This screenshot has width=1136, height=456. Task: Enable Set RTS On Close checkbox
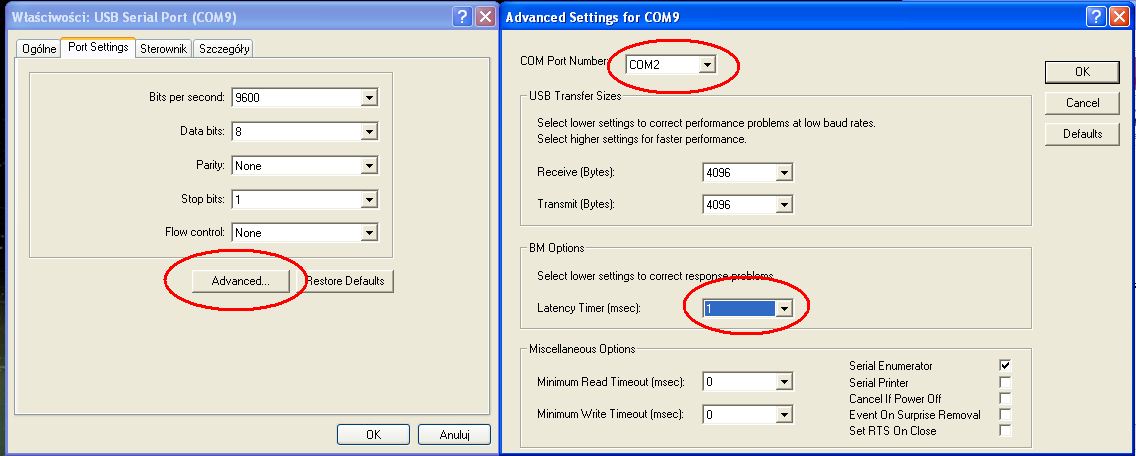point(1005,431)
